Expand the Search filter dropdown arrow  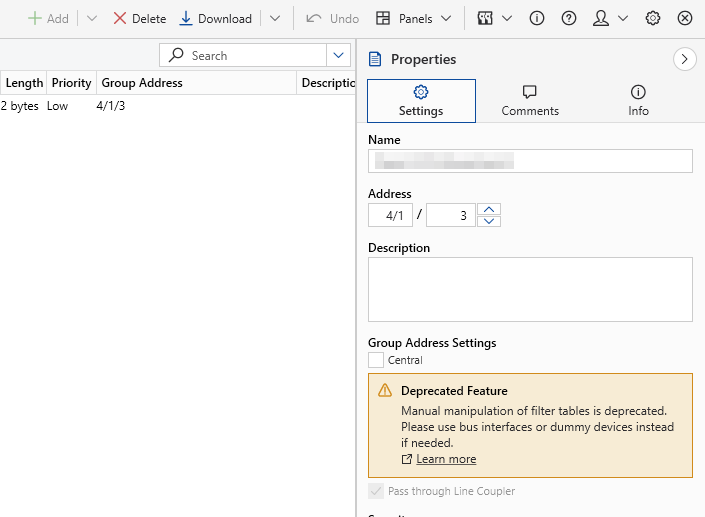[339, 56]
